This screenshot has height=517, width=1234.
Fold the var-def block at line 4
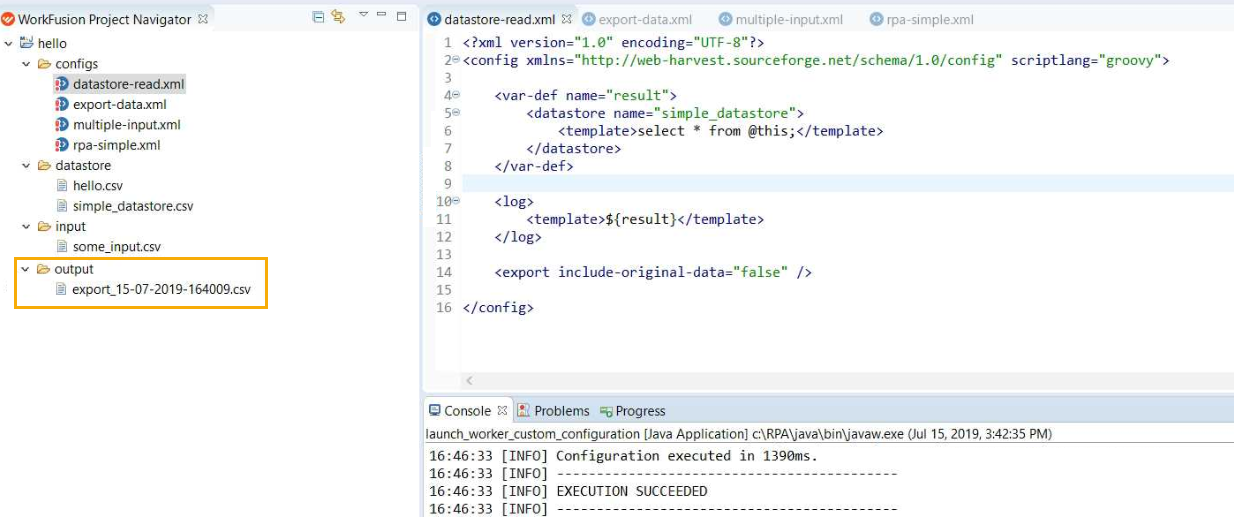456,95
